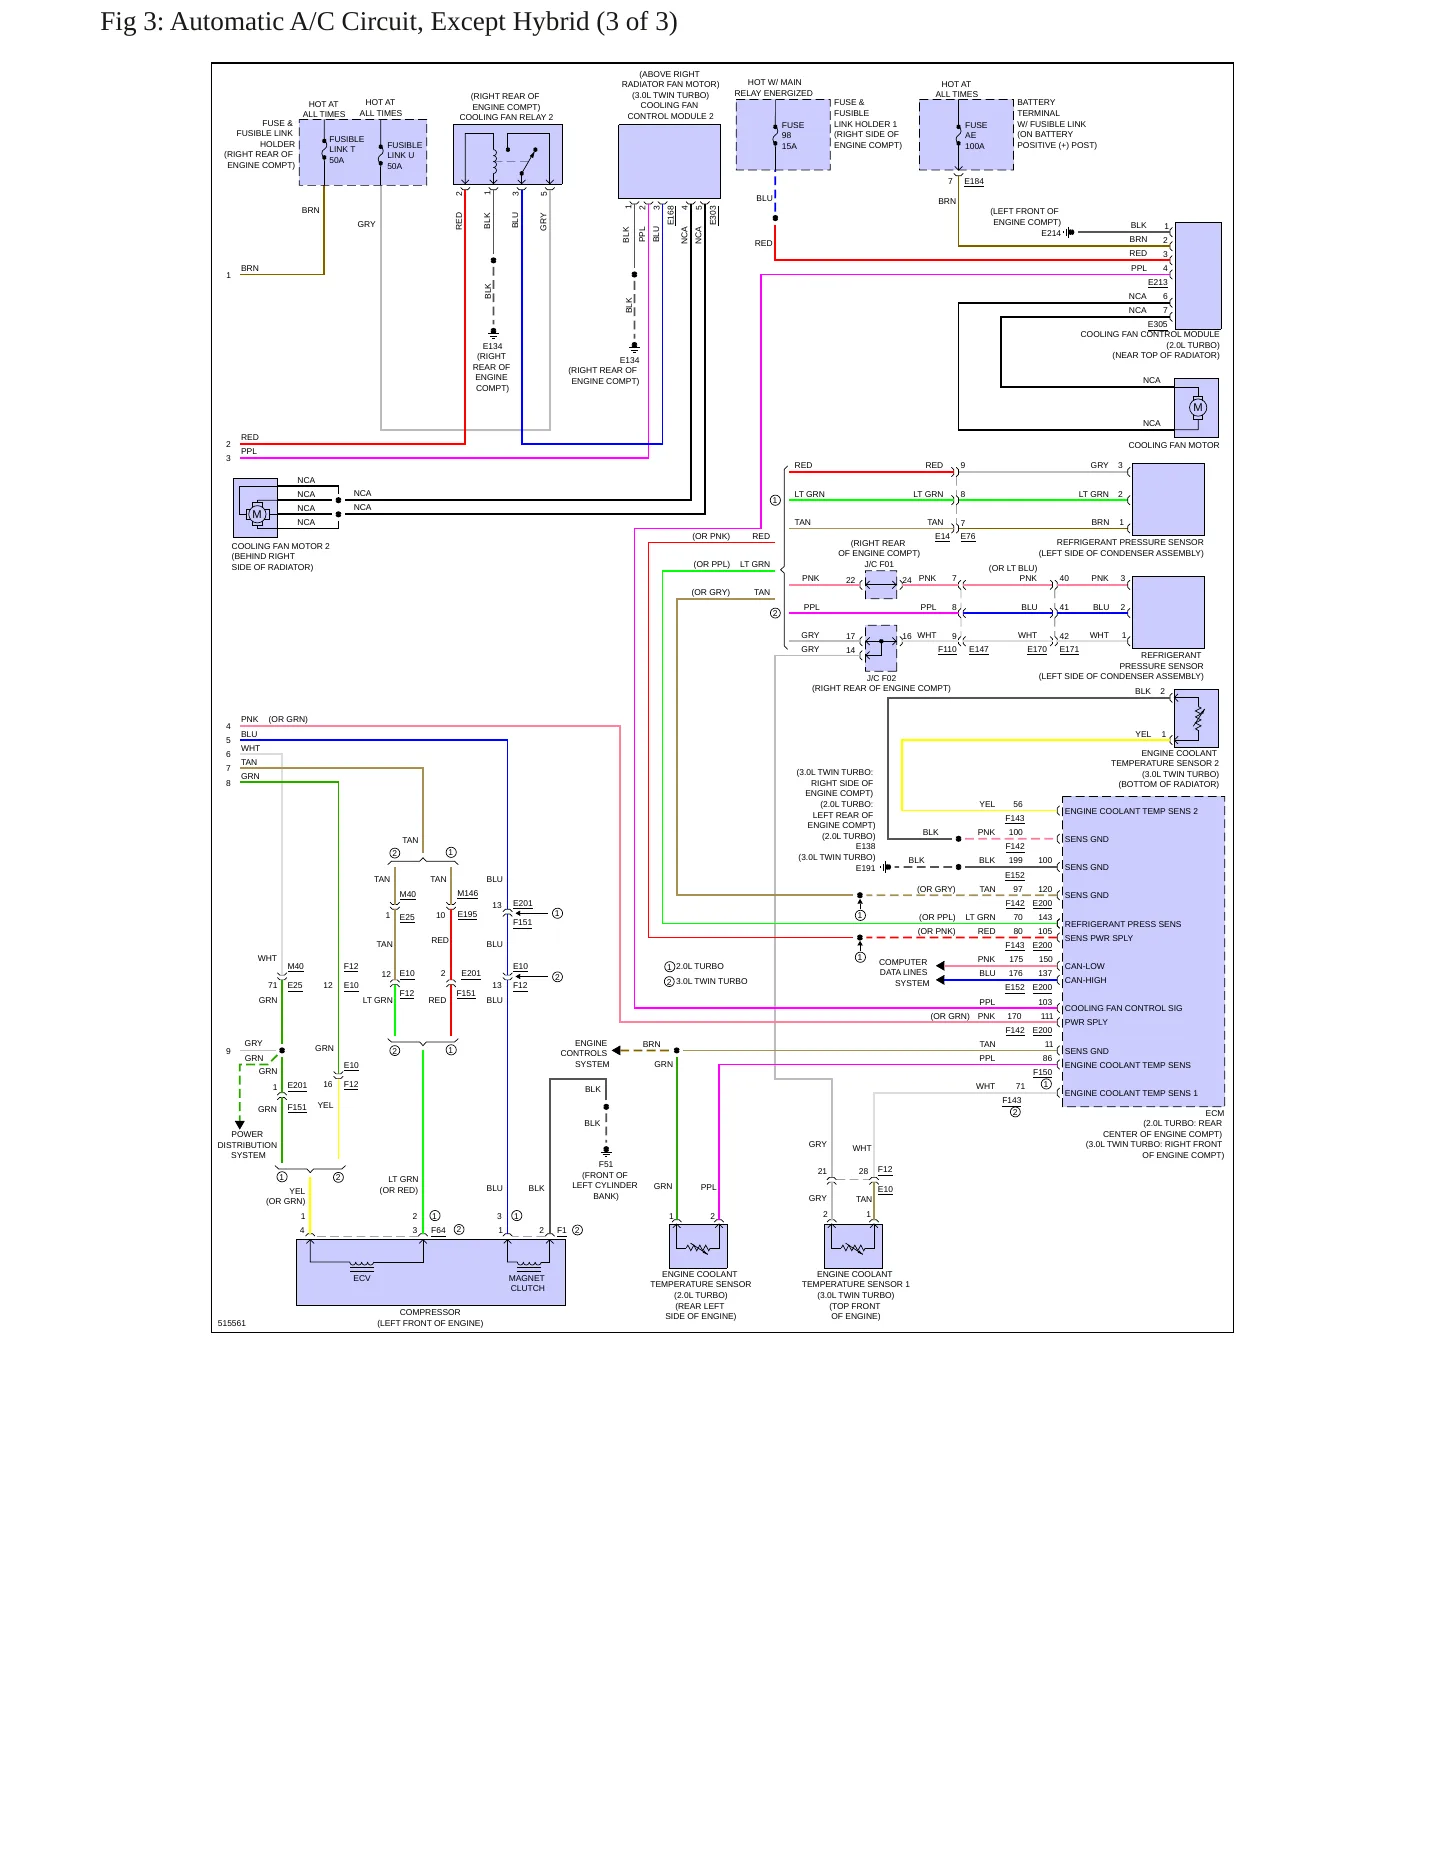The image size is (1445, 1870).
Task: Click the Cooling Fan Motor symbol
Action: point(1196,407)
